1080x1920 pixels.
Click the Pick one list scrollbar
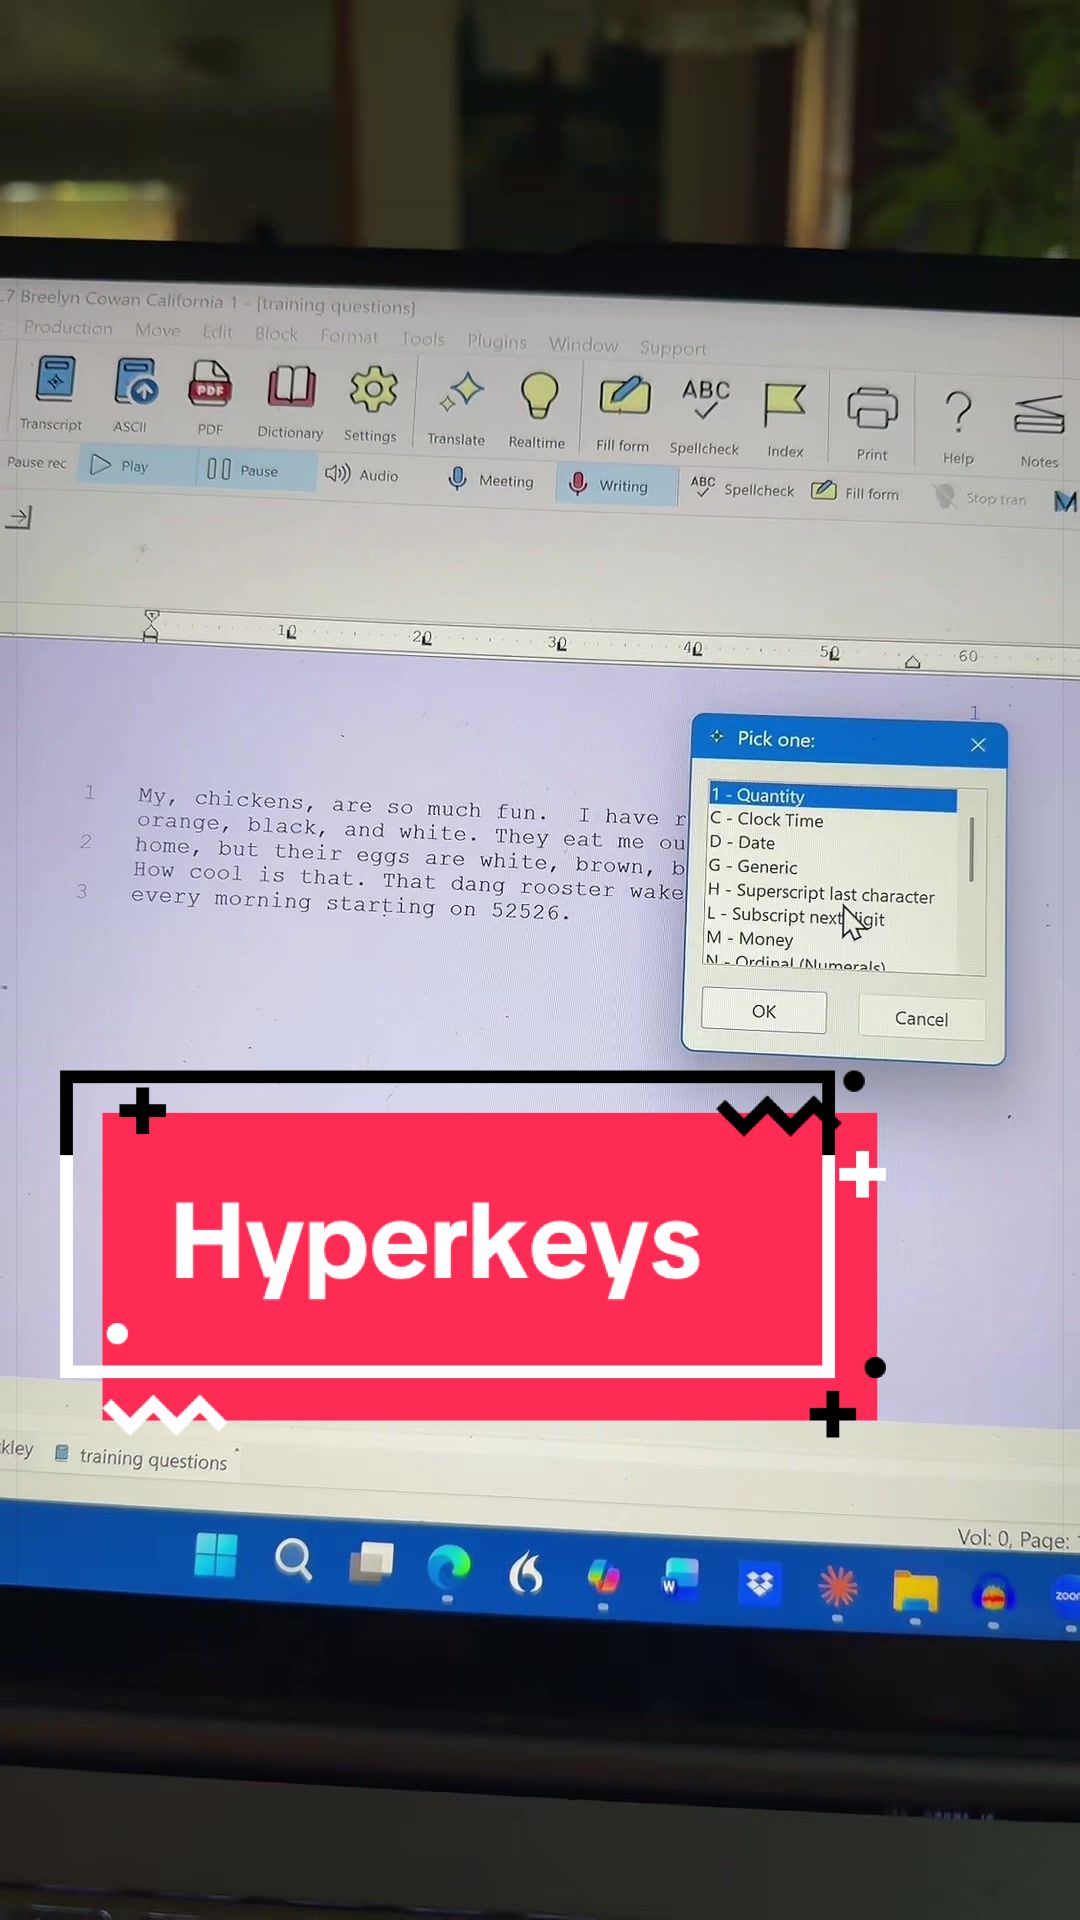[x=971, y=850]
